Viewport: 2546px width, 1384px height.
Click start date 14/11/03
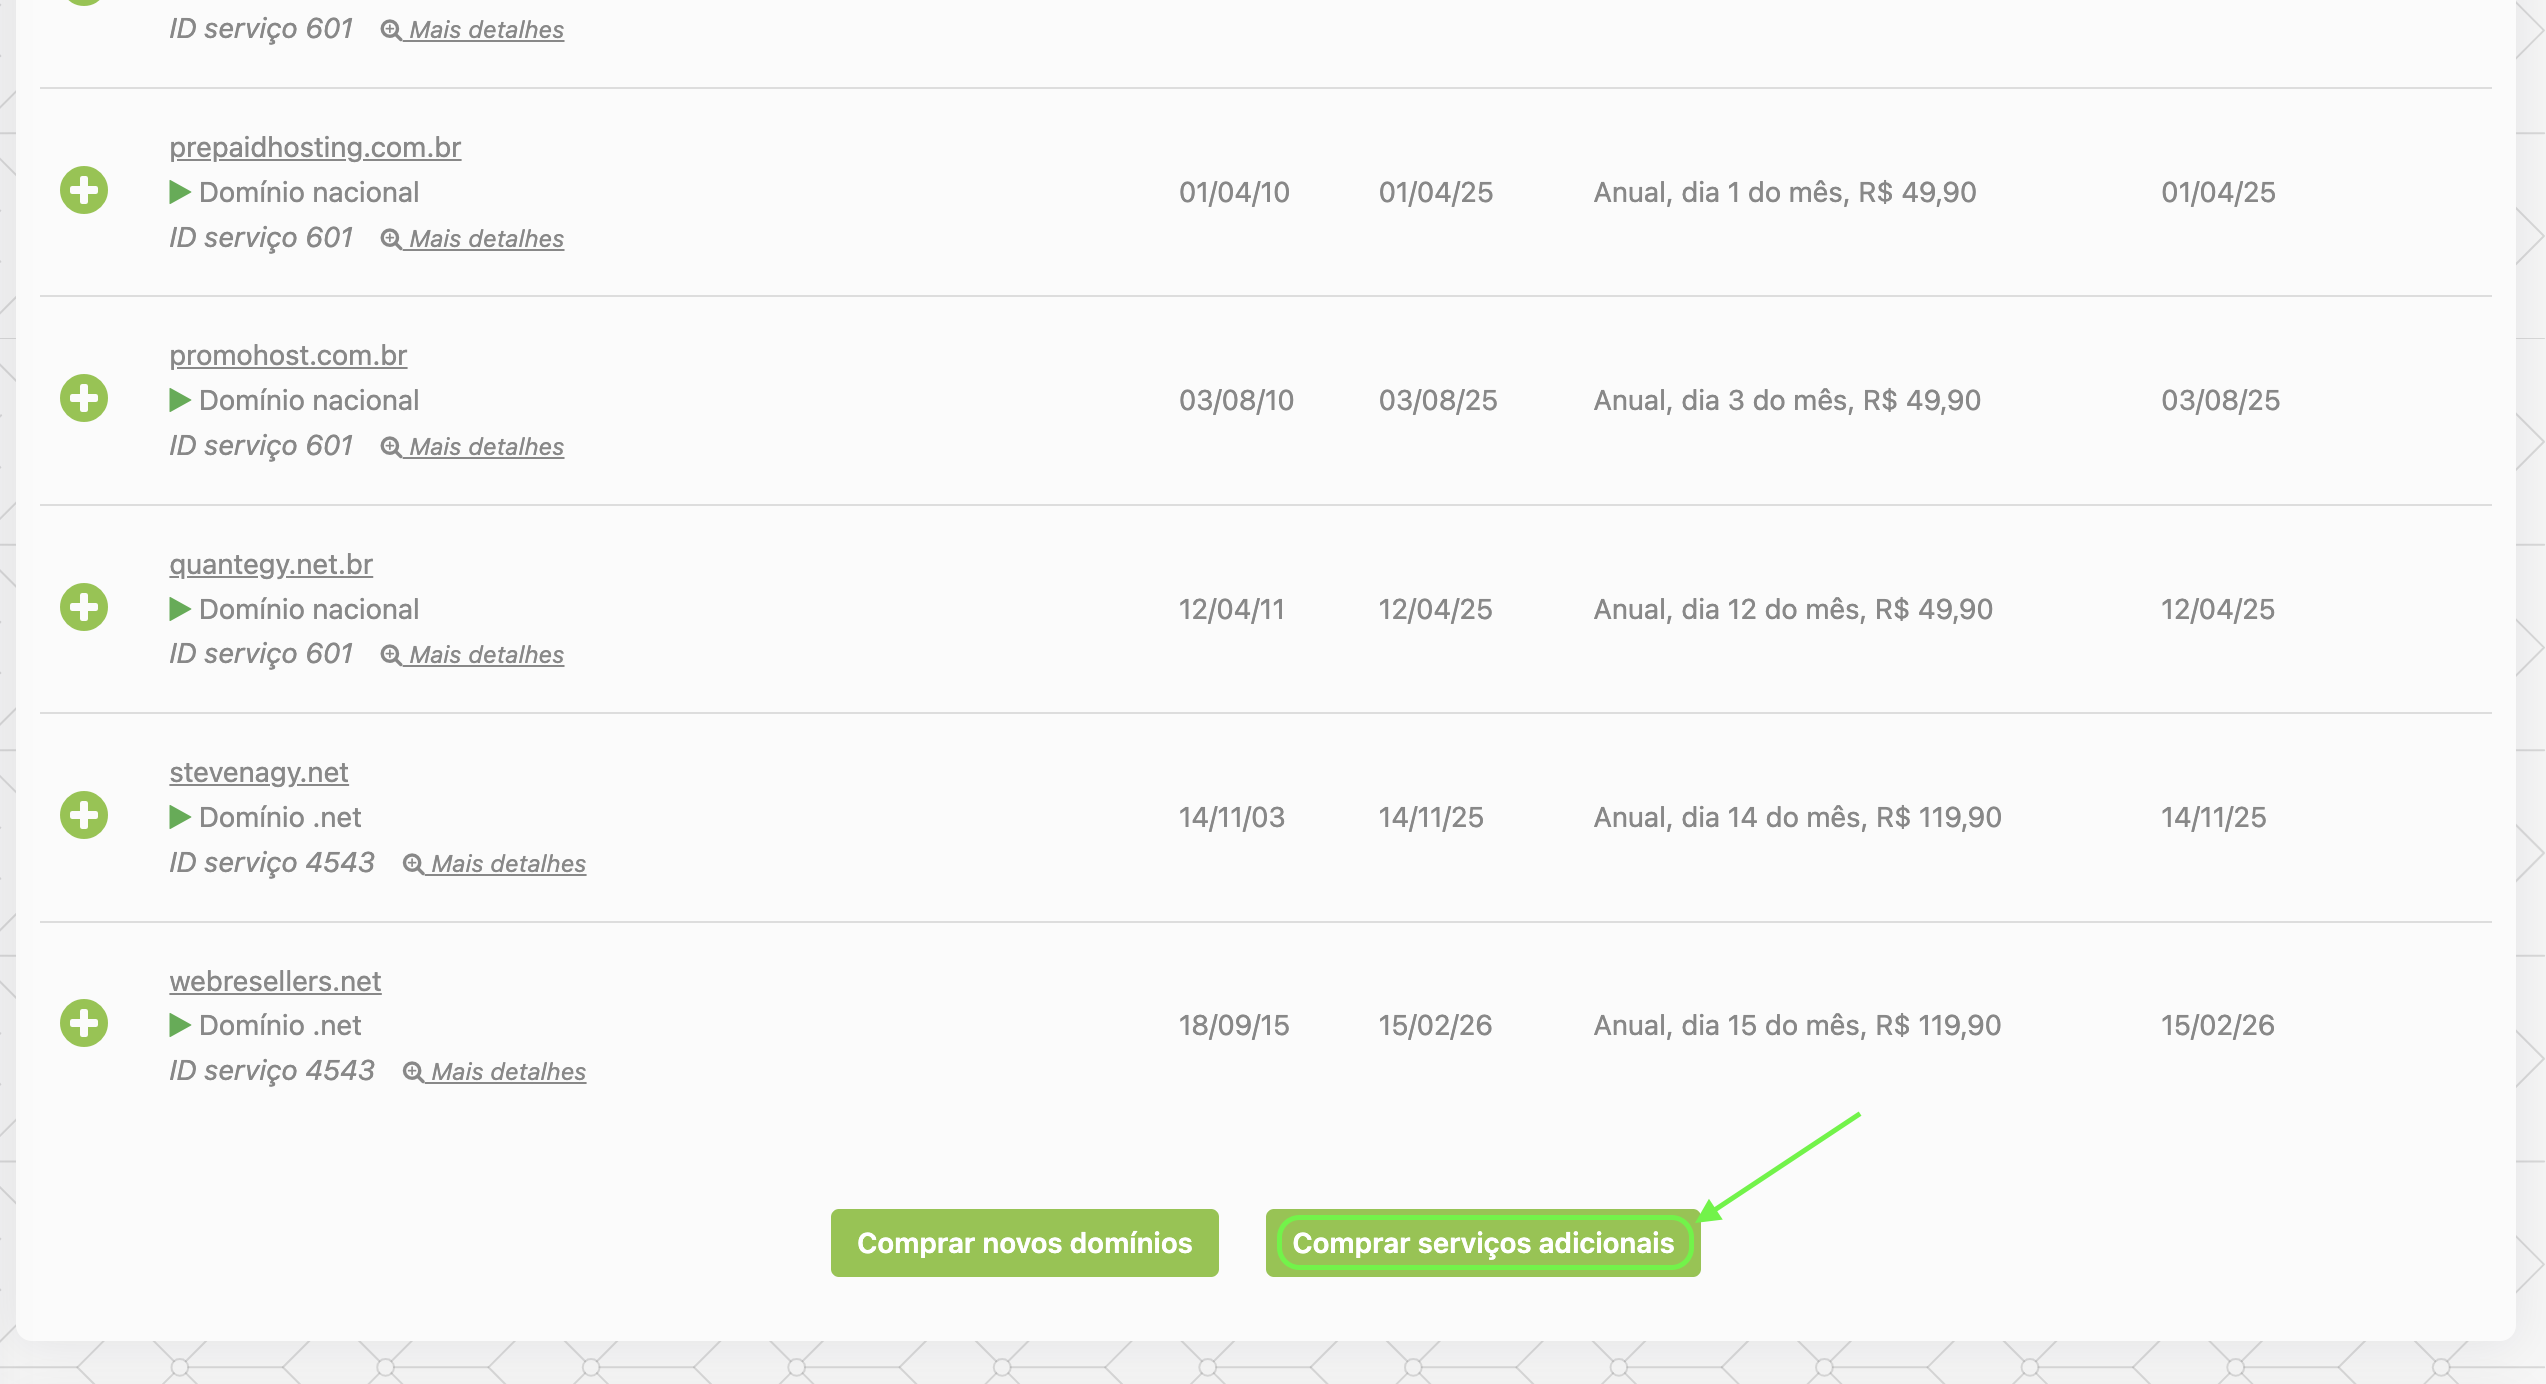1231,817
